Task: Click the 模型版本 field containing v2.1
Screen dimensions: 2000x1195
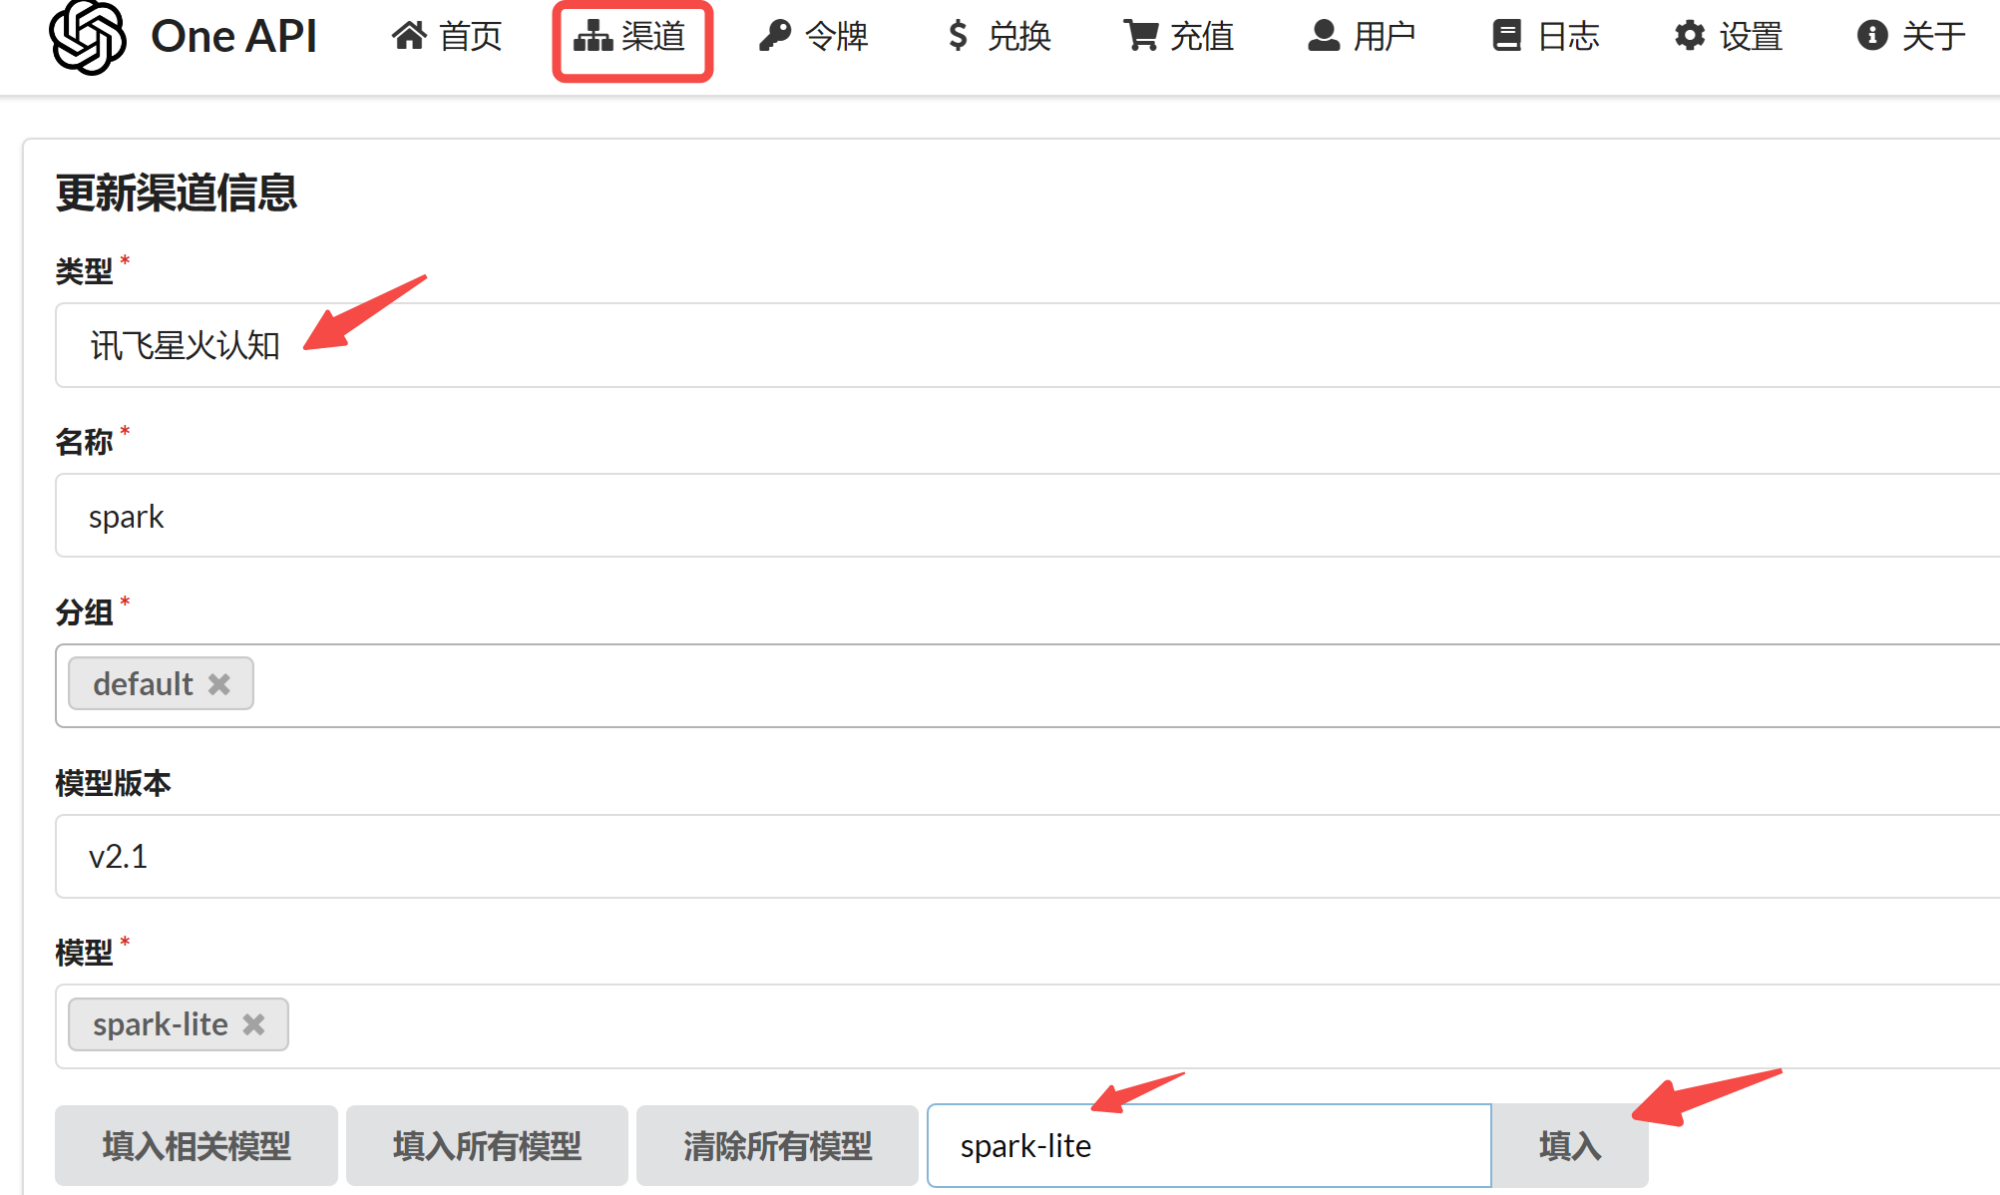Action: [1027, 856]
